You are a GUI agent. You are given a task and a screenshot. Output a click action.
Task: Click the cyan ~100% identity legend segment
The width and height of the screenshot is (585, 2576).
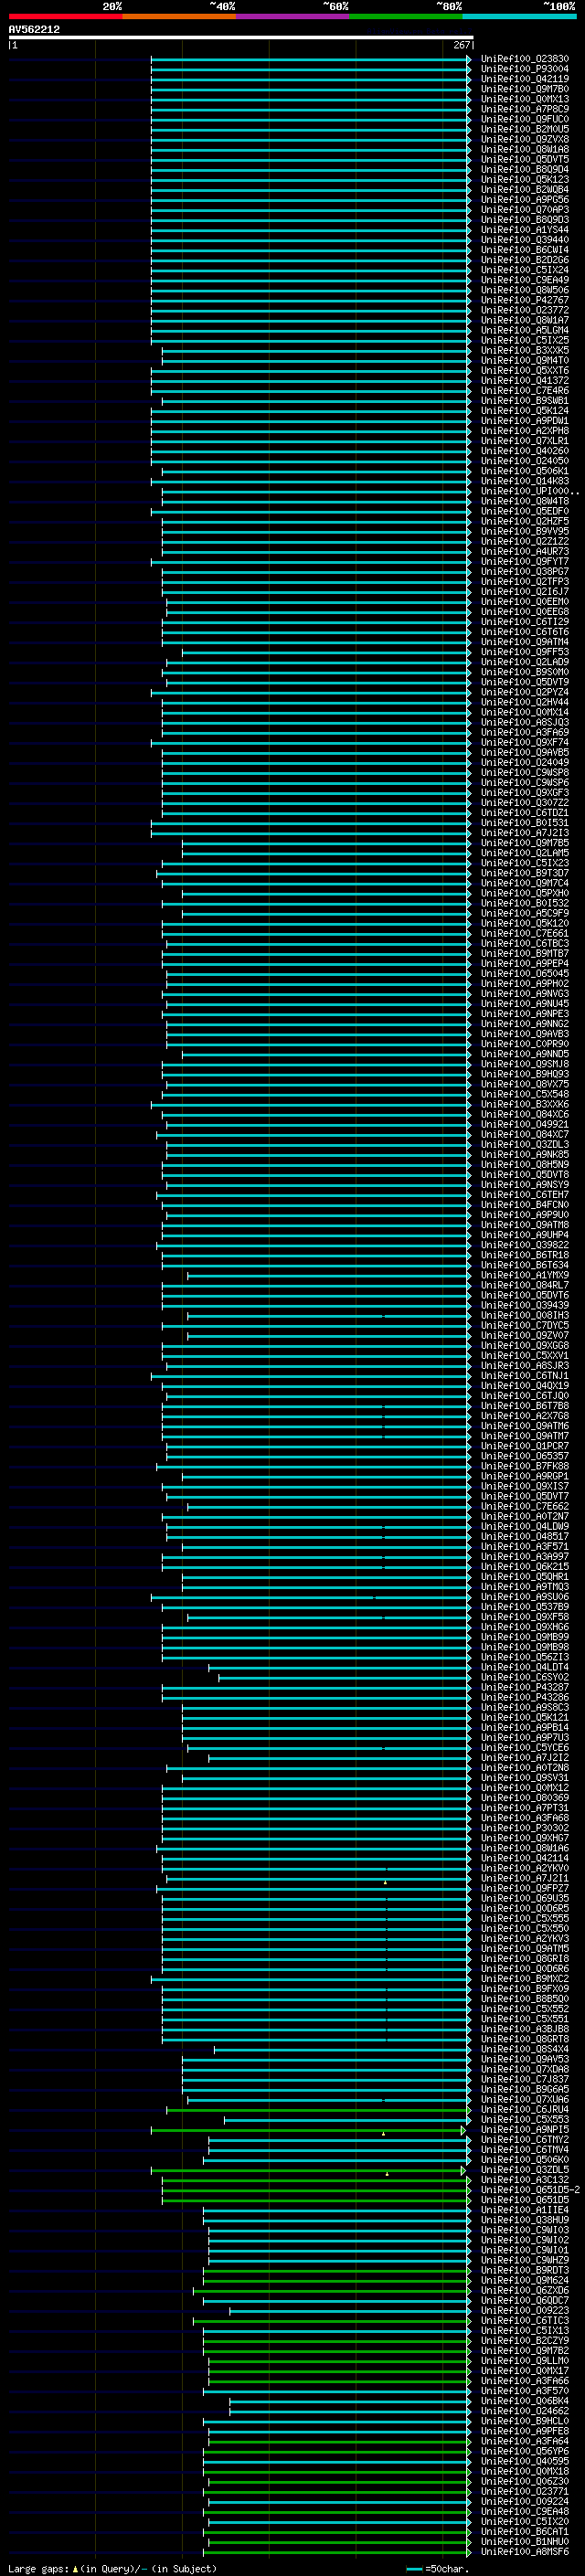coord(520,17)
